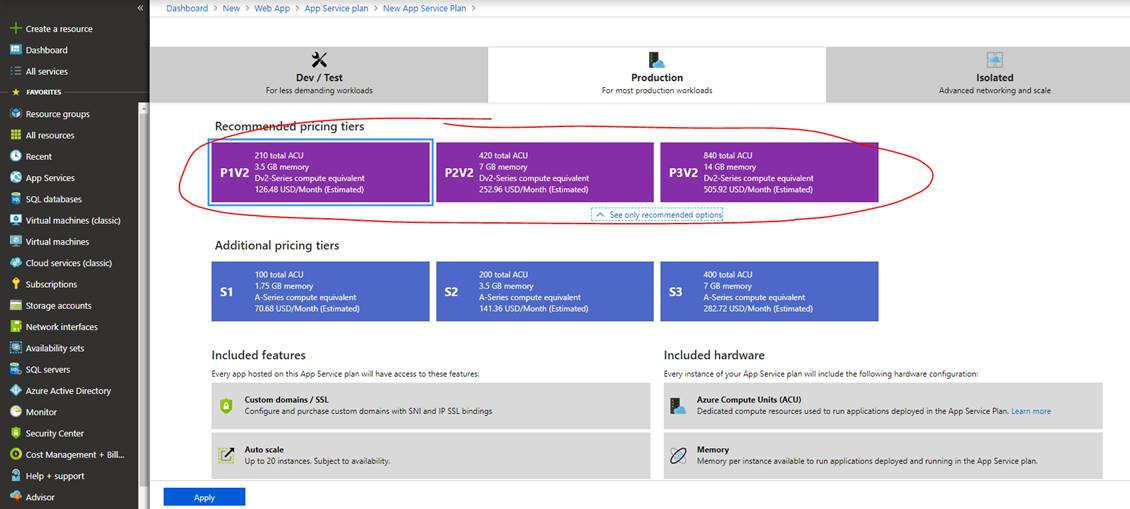Open Subscriptions key icon

pos(15,284)
